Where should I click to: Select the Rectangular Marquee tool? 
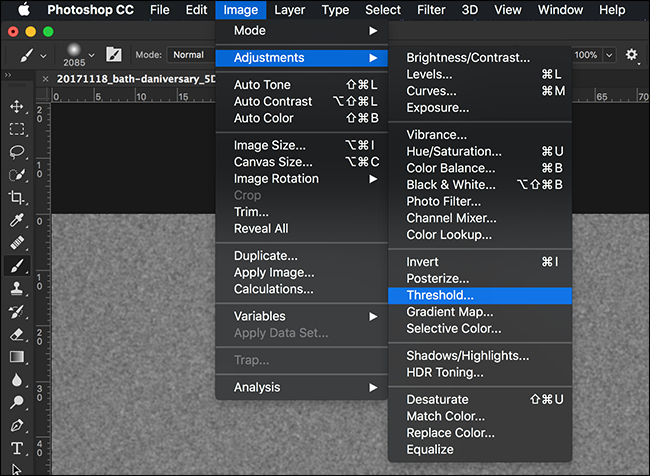coord(17,129)
